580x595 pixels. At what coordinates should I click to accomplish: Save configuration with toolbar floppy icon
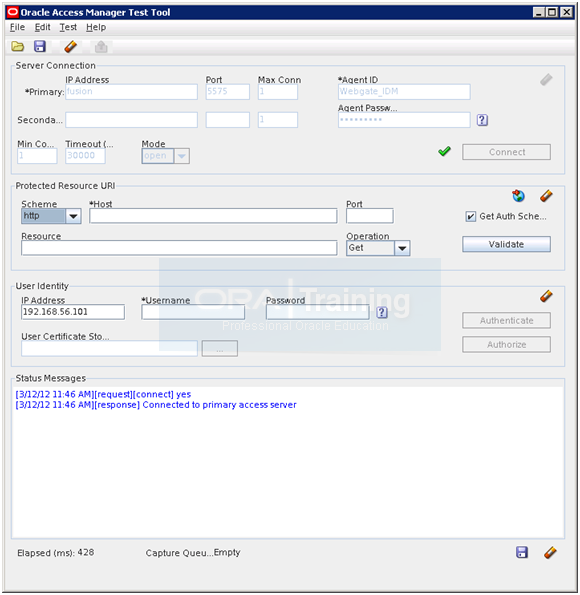(x=40, y=46)
